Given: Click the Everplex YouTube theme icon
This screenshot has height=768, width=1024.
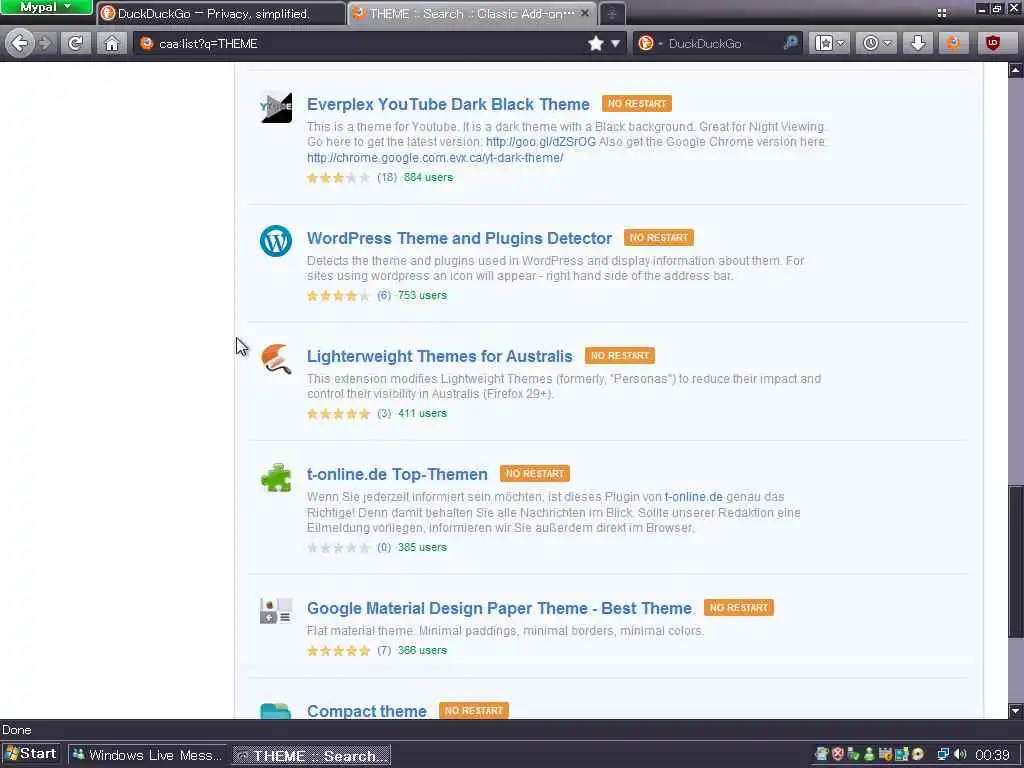Looking at the screenshot, I should pyautogui.click(x=276, y=106).
